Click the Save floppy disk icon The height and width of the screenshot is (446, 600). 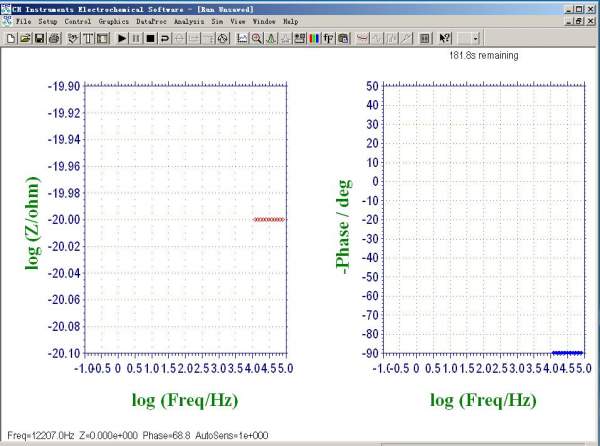[x=39, y=38]
